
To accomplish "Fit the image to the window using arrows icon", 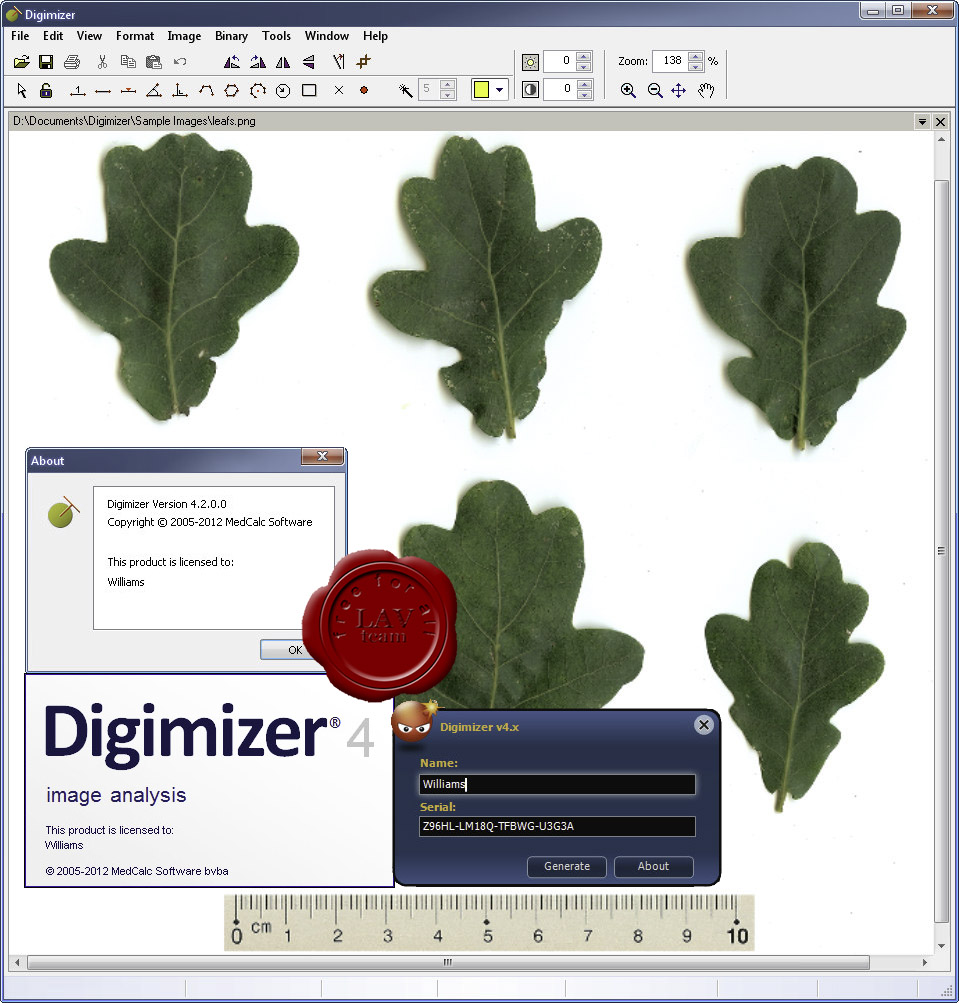I will (x=679, y=91).
